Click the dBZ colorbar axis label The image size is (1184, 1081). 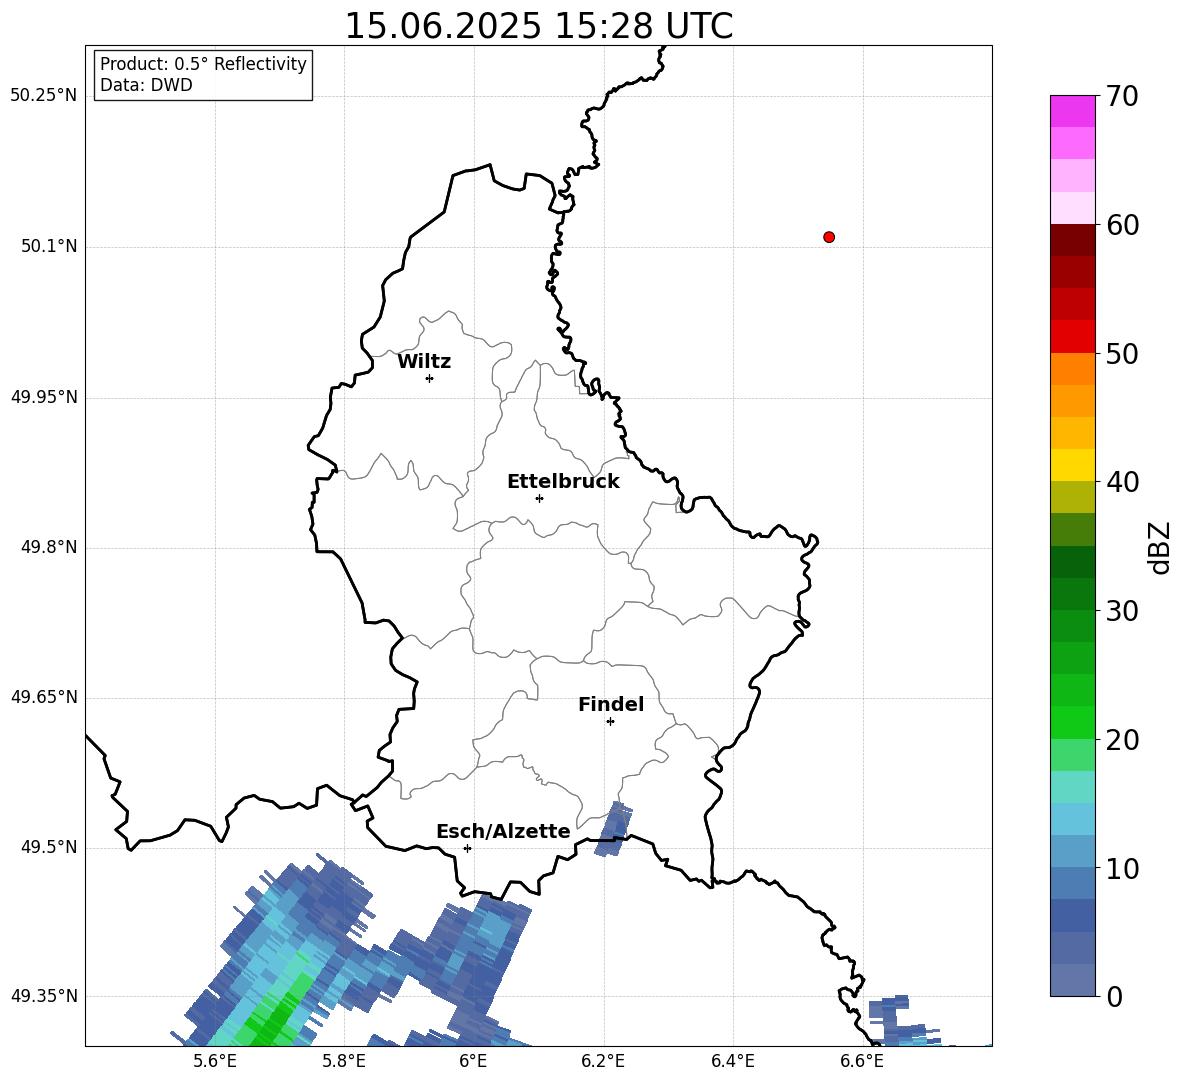[1160, 548]
